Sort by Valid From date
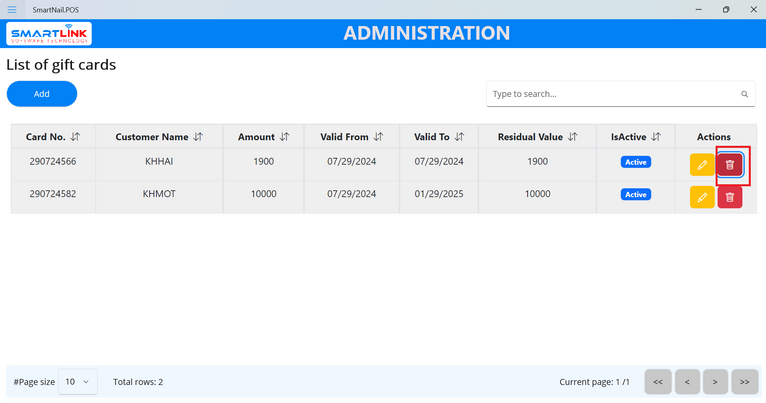The width and height of the screenshot is (766, 403). (378, 137)
